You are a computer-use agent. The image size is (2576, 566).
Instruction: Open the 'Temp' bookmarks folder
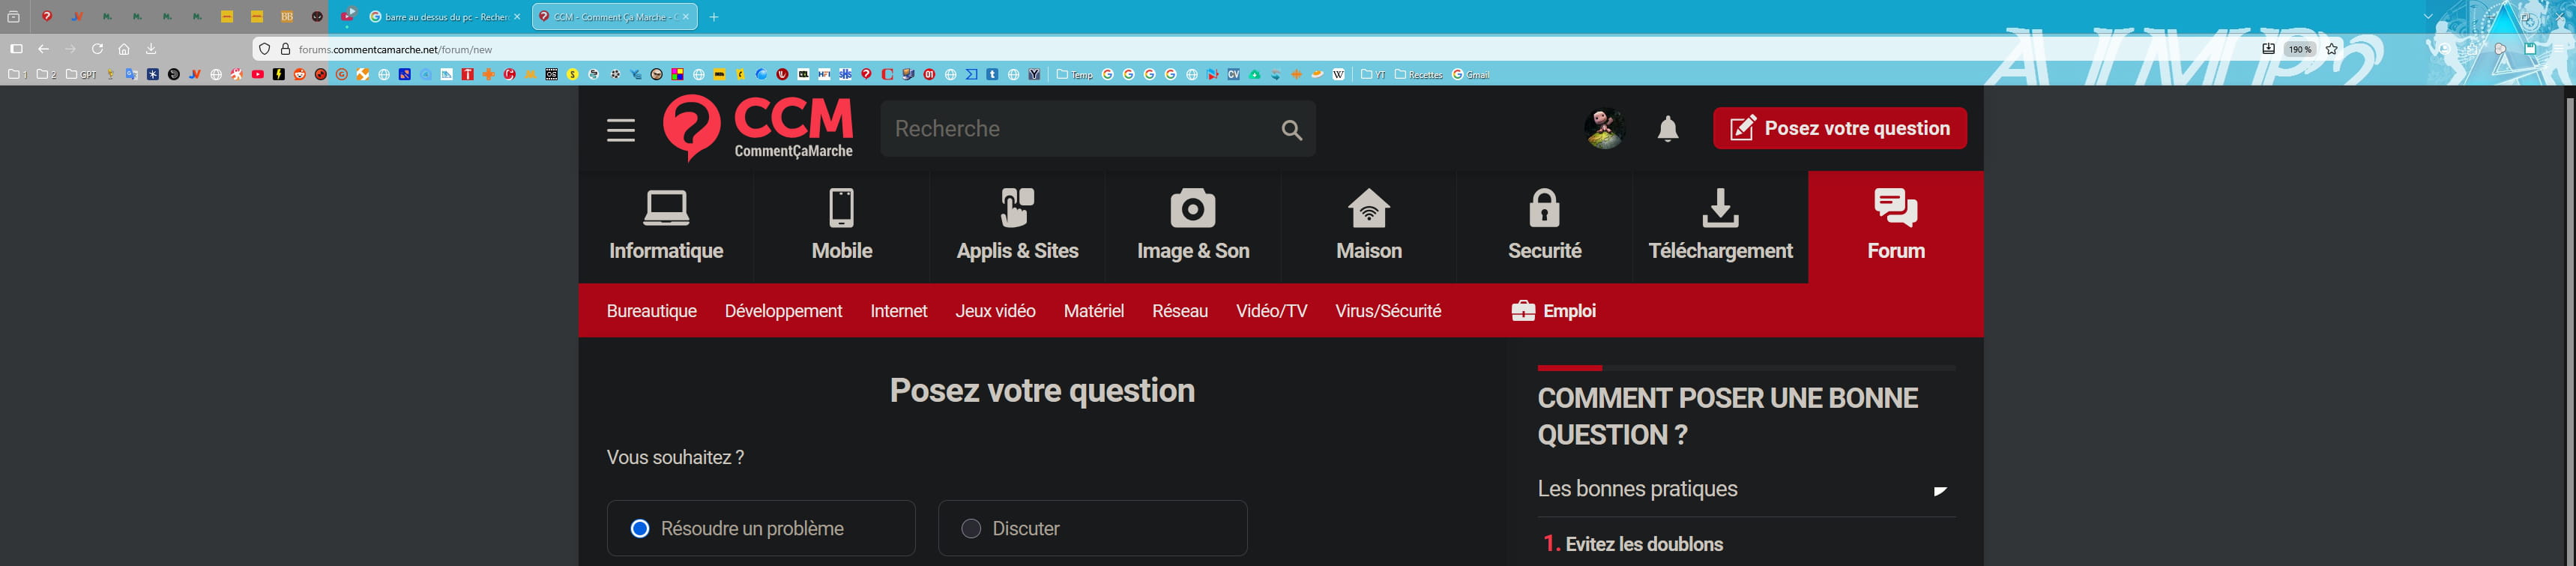point(1075,74)
